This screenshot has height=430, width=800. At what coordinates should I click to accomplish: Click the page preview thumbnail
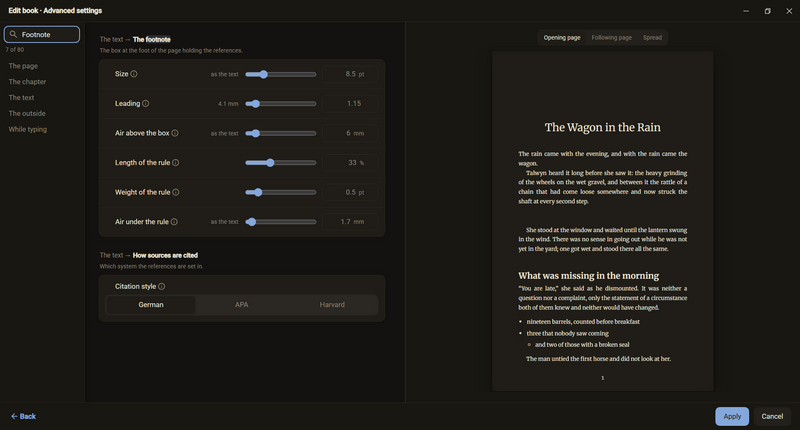click(603, 221)
